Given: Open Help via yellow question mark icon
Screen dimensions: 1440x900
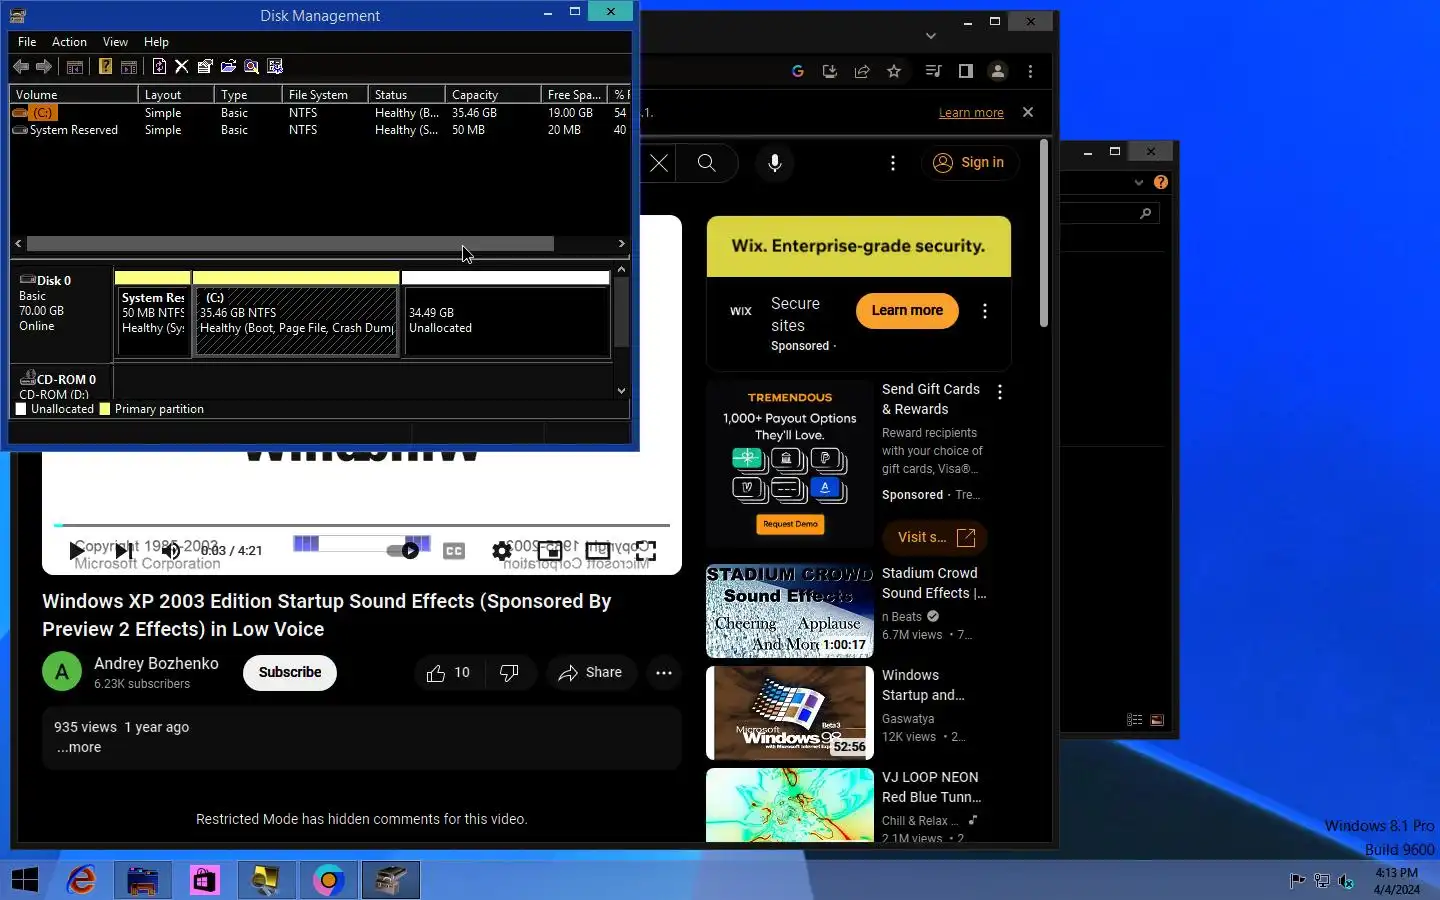Looking at the screenshot, I should click(x=105, y=67).
